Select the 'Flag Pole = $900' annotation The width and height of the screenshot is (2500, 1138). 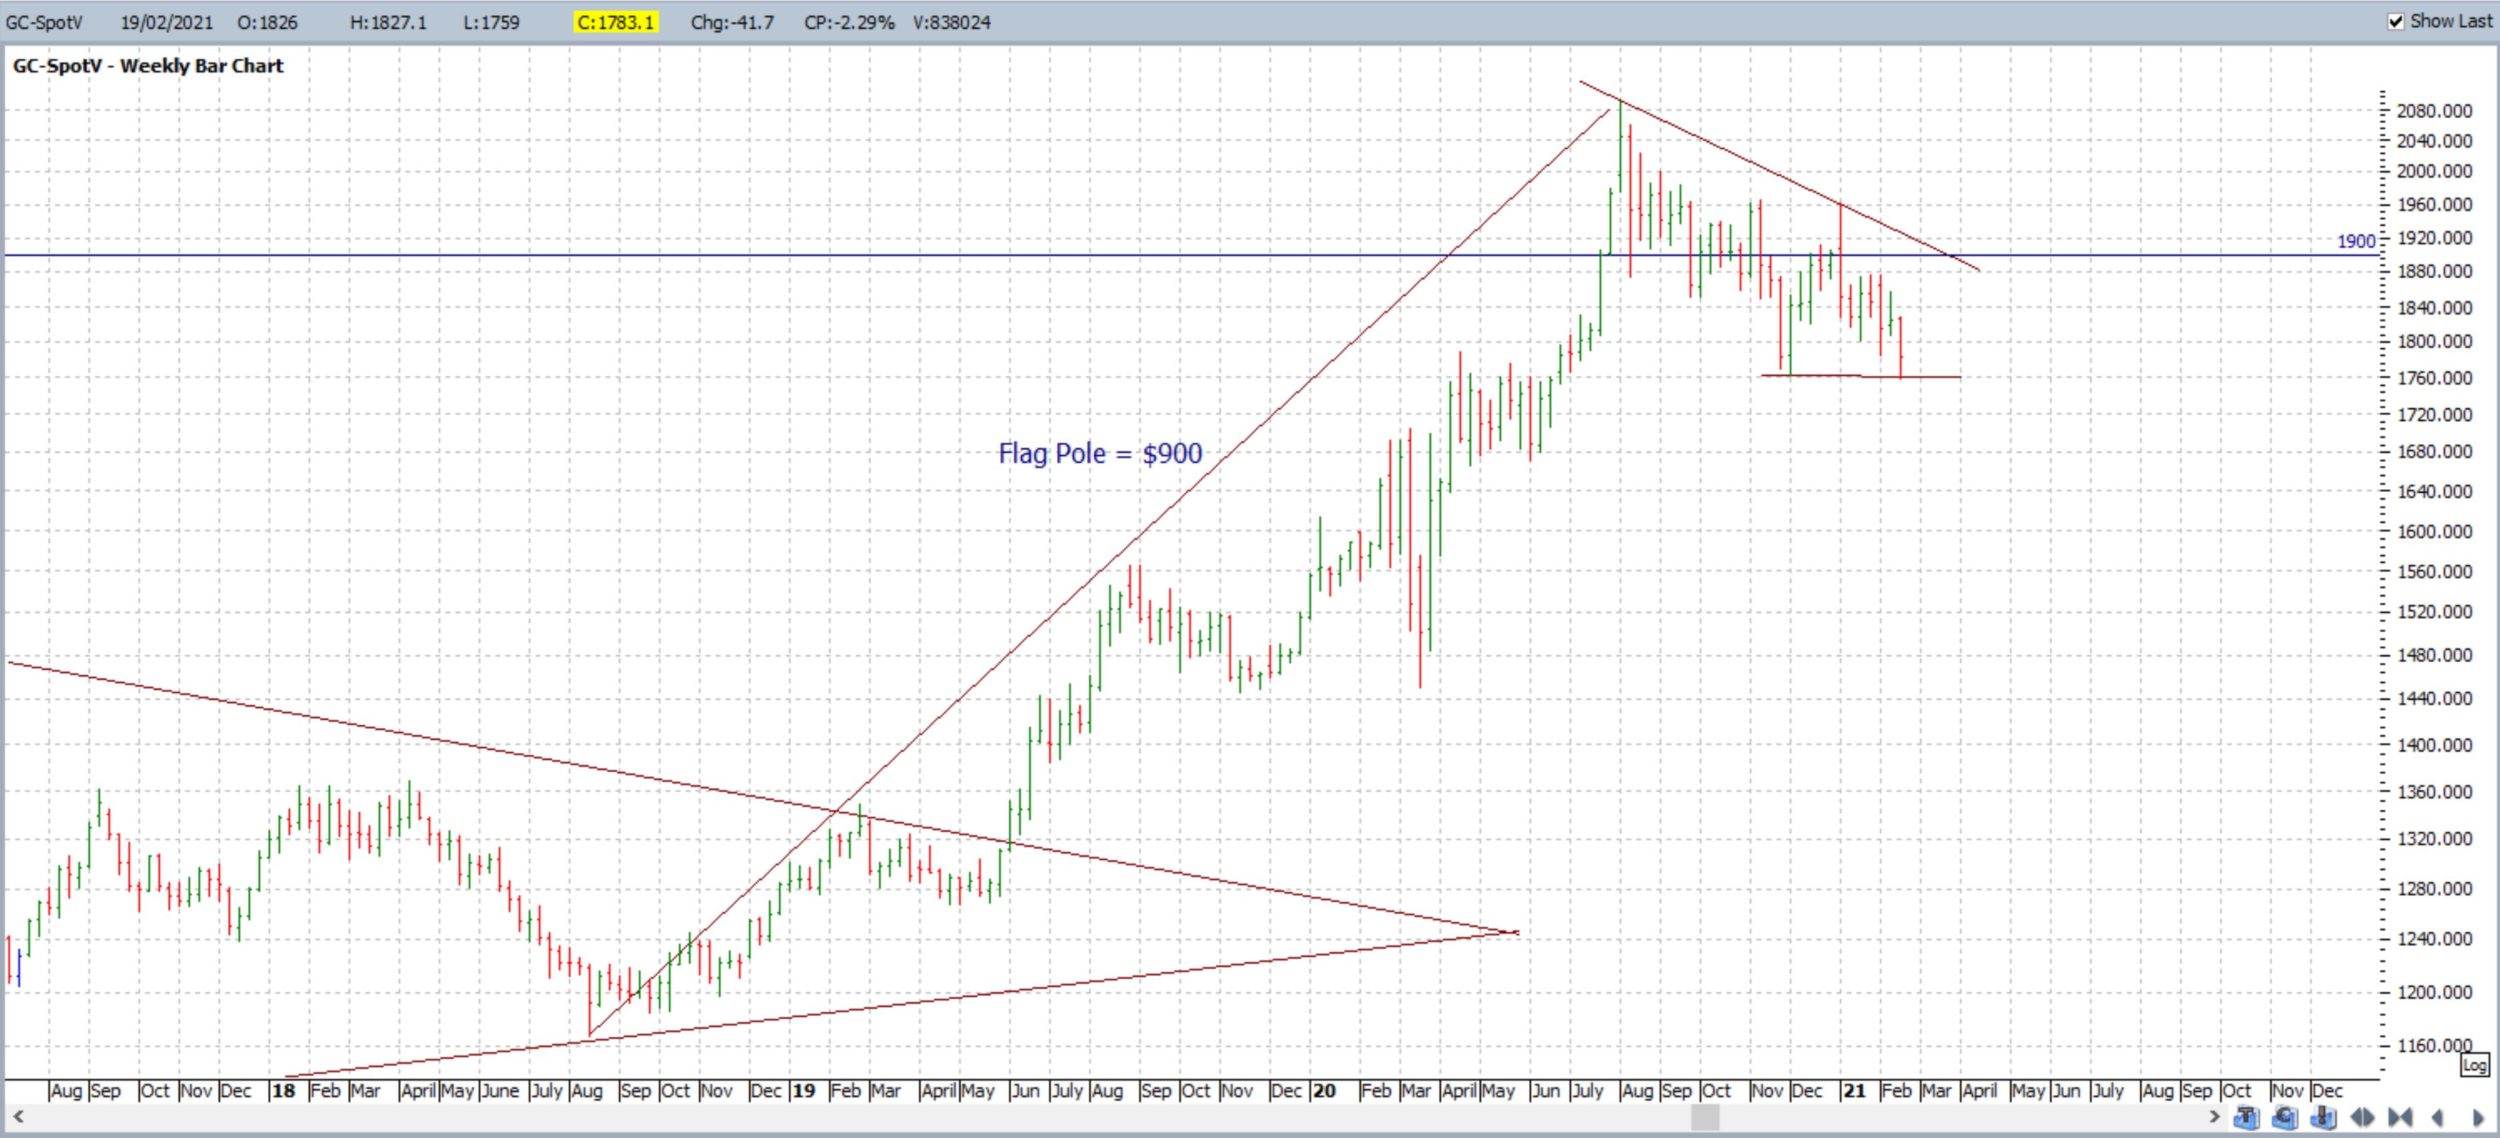point(1100,454)
